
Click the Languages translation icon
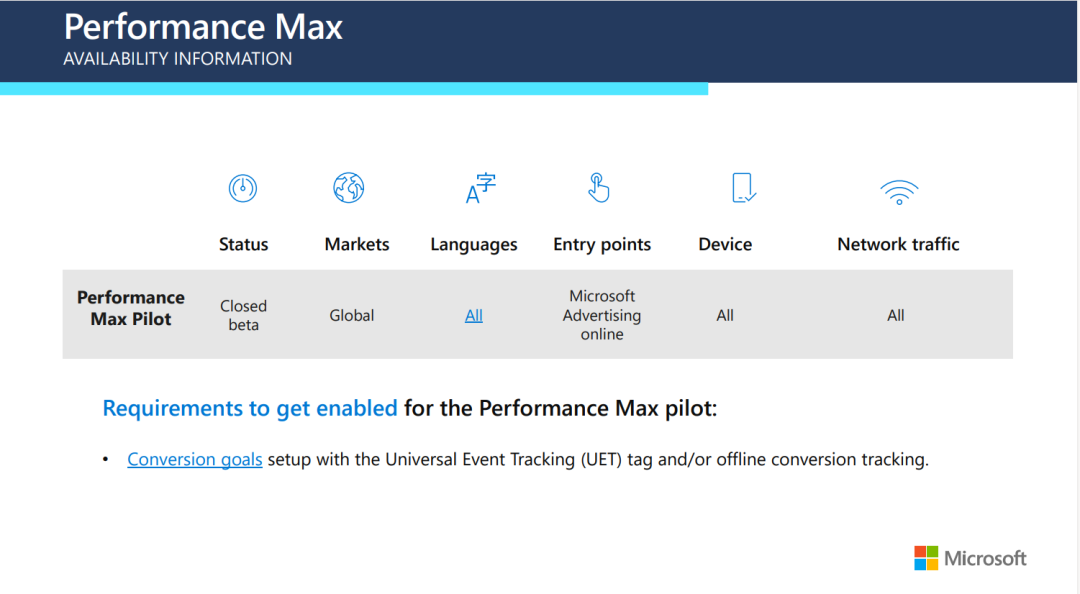480,188
